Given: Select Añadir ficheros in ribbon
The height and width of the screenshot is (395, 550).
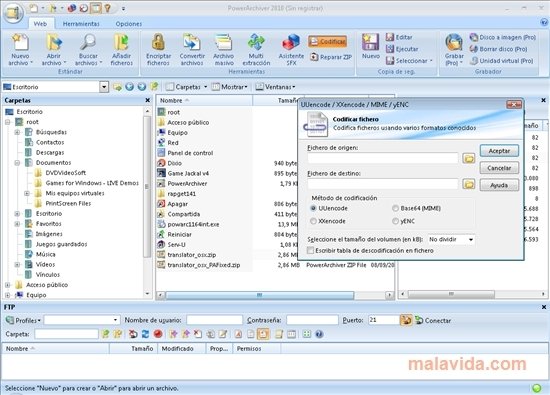Looking at the screenshot, I should coord(122,49).
